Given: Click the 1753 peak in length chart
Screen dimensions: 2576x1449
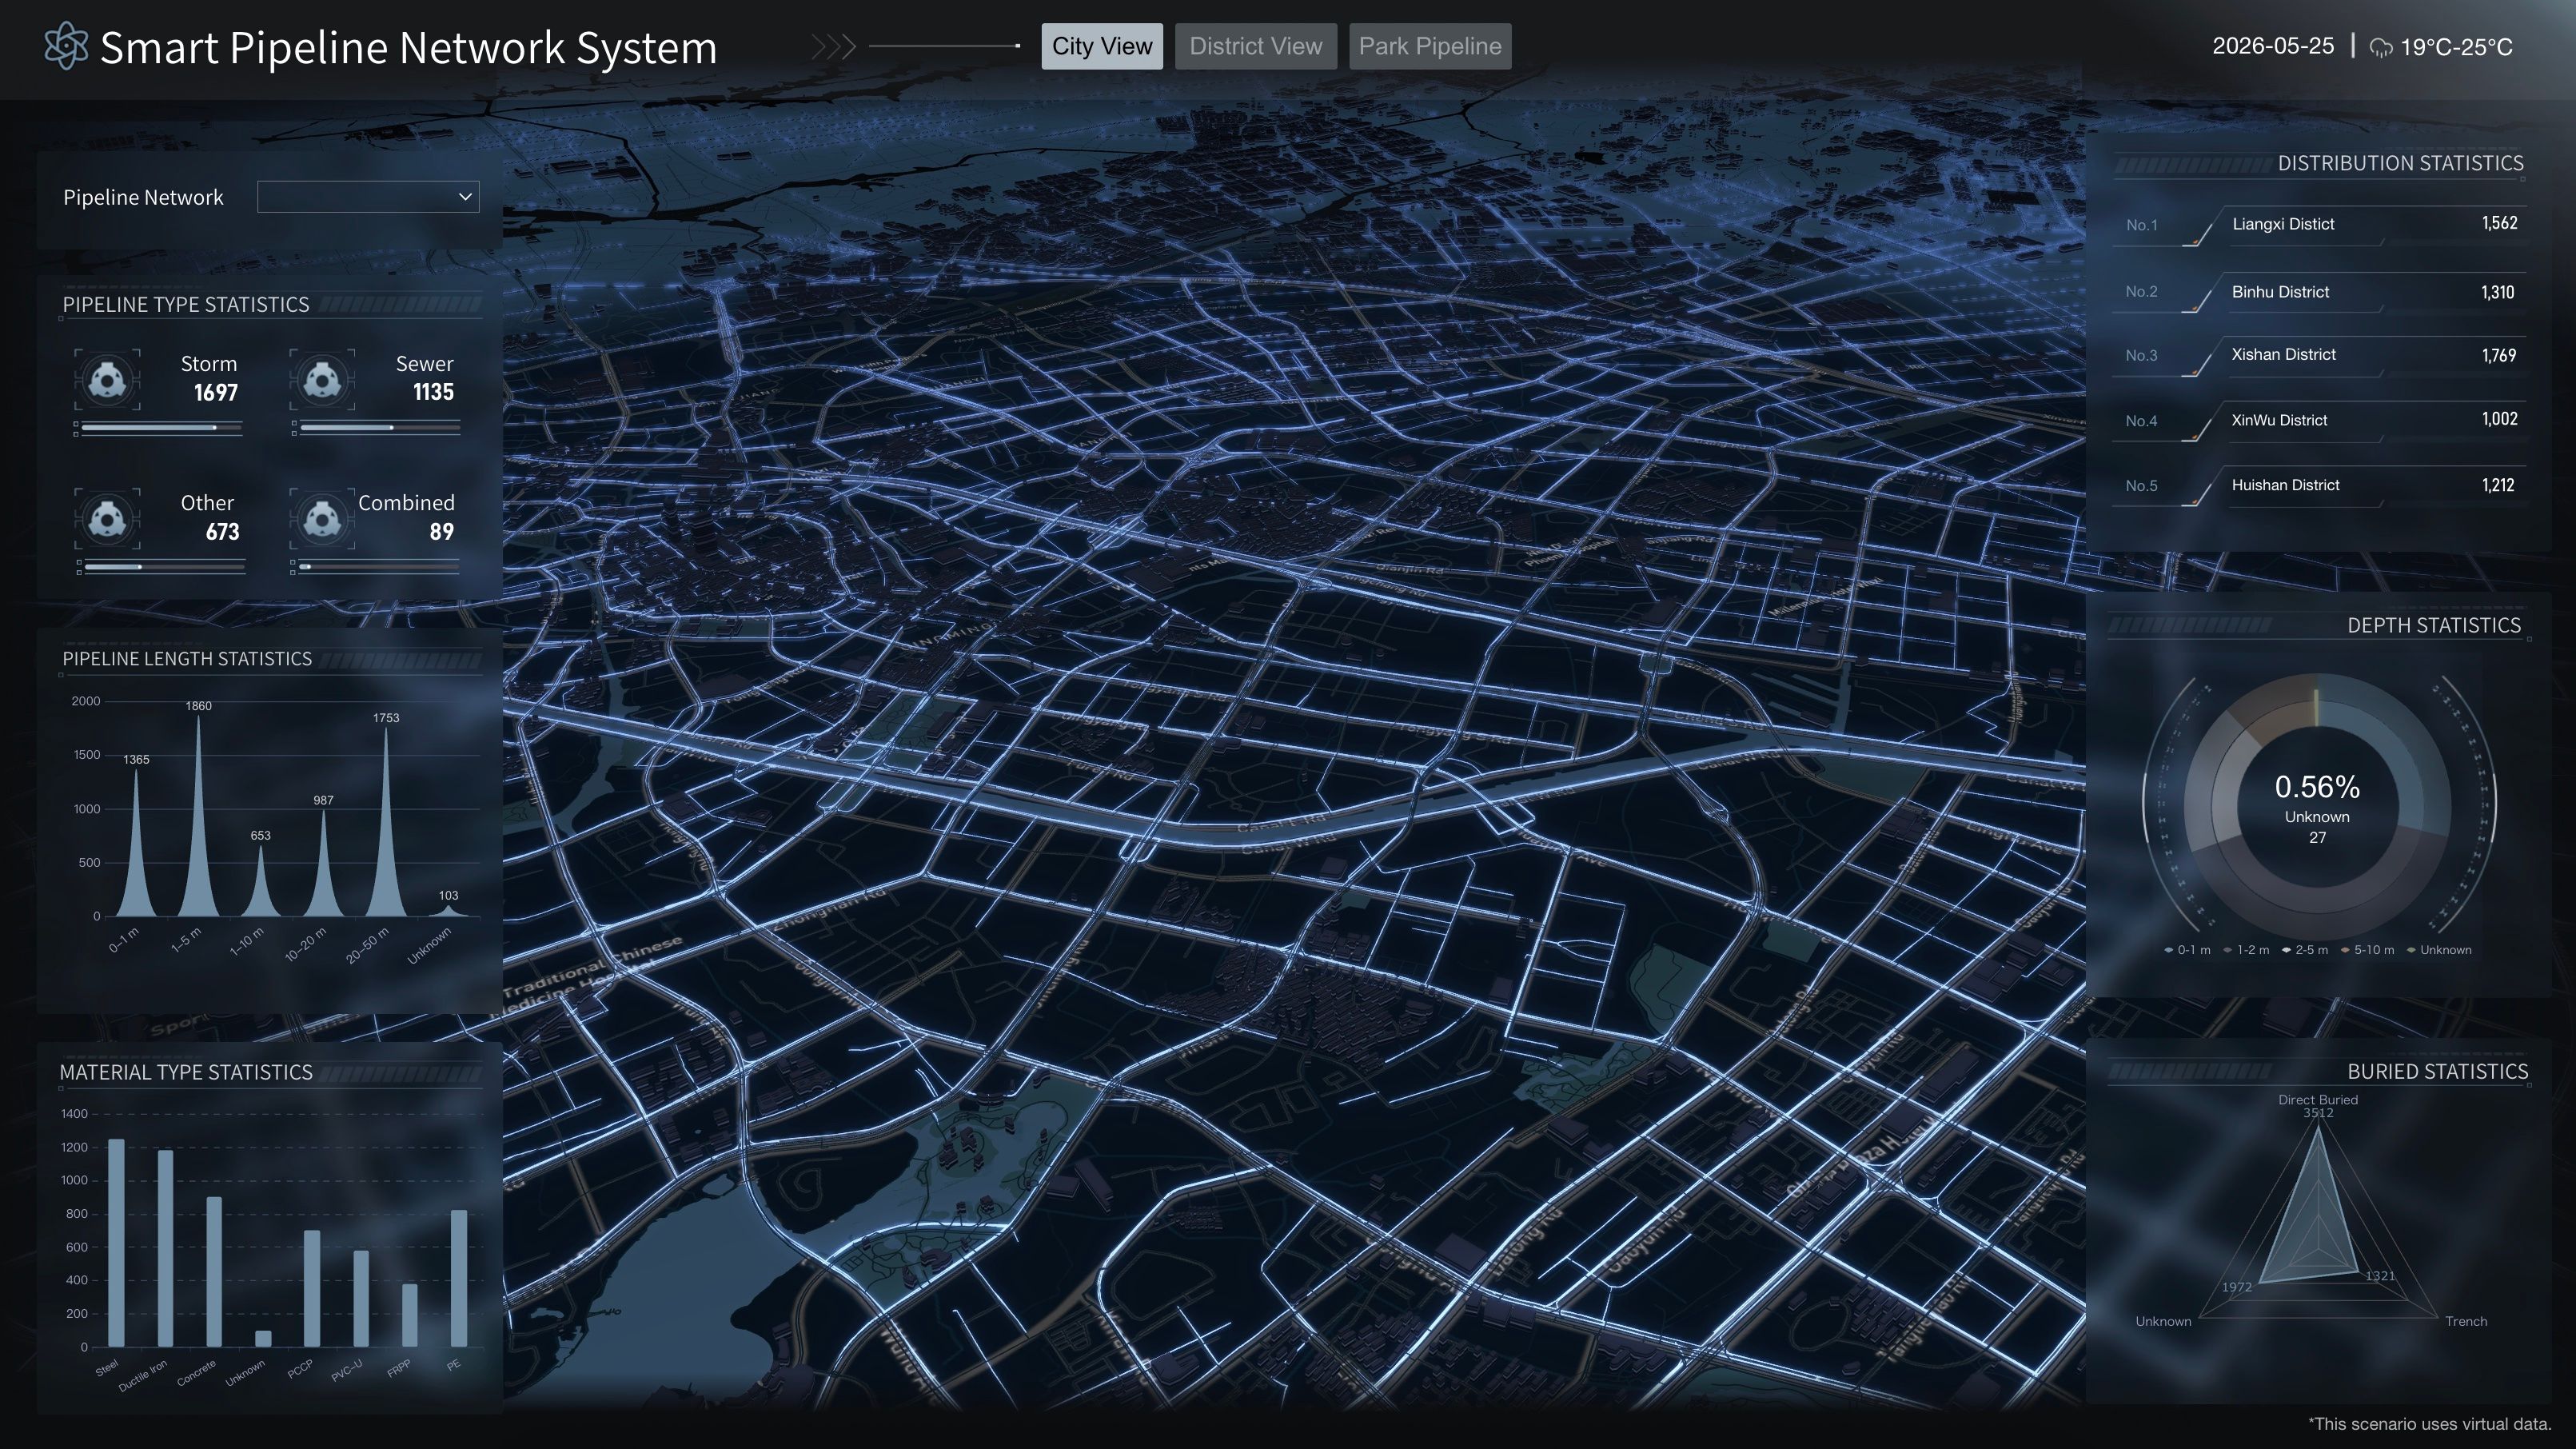Looking at the screenshot, I should (x=386, y=821).
